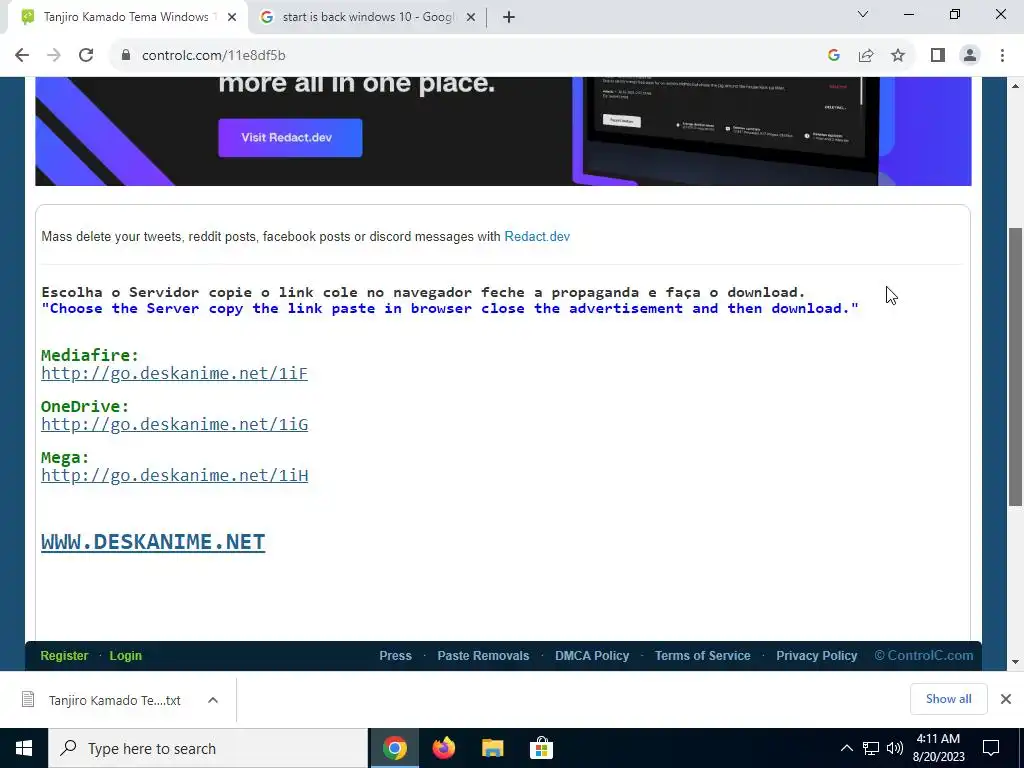This screenshot has height=768, width=1024.
Task: Share this page via share icon
Action: [x=866, y=56]
